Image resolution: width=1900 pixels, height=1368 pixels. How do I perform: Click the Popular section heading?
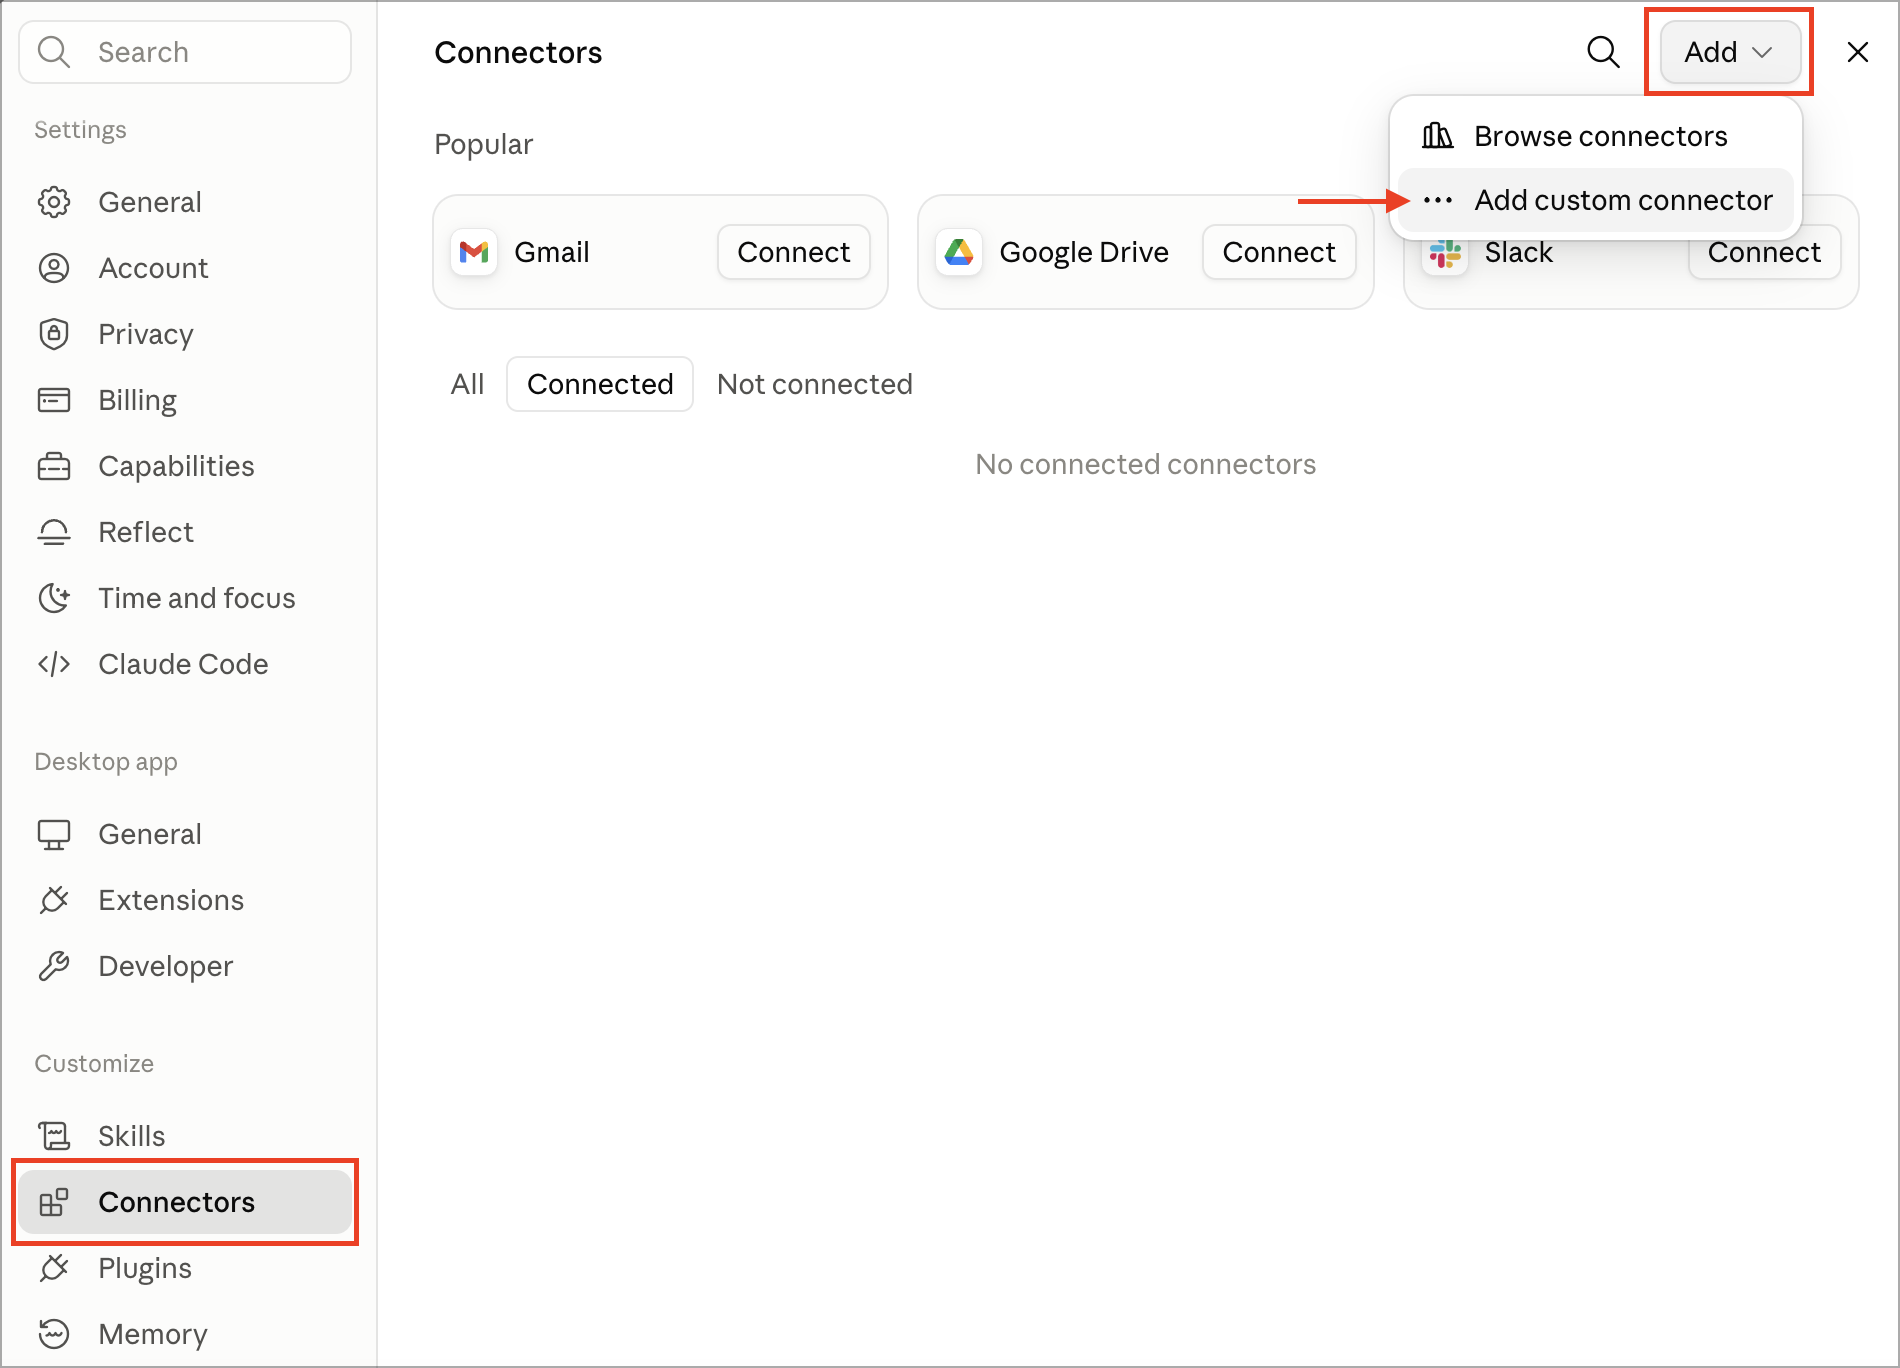coord(484,144)
